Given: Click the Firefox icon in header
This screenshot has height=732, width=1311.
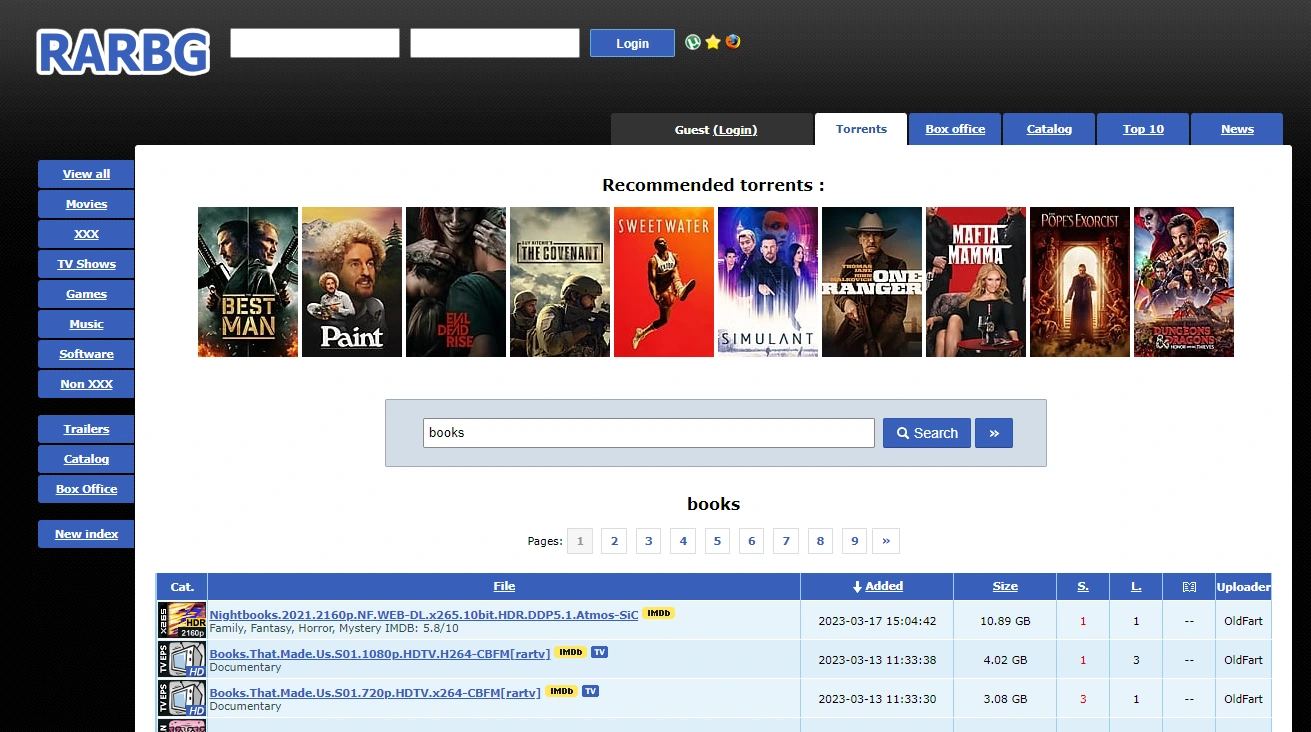Looking at the screenshot, I should (733, 42).
